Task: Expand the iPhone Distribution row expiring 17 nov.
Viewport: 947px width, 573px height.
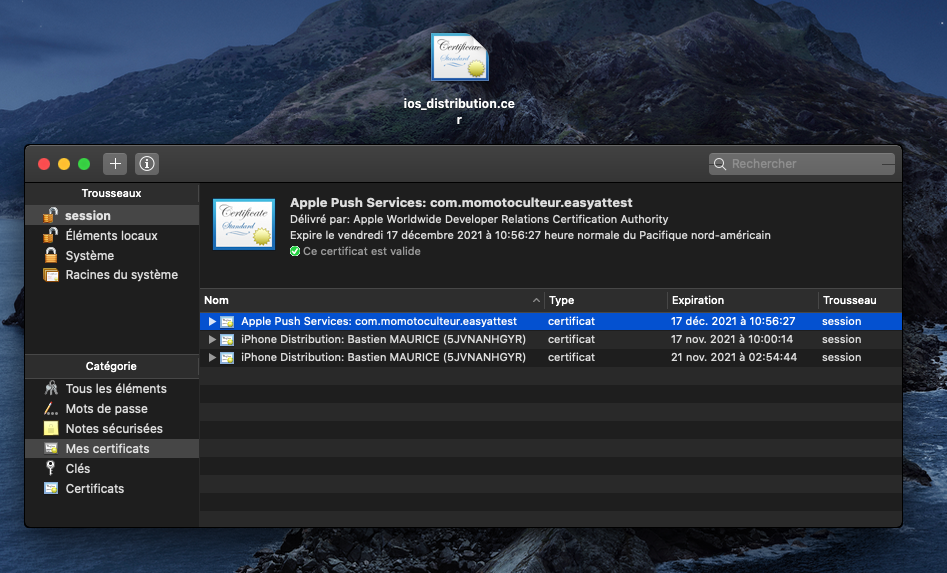Action: [212, 339]
